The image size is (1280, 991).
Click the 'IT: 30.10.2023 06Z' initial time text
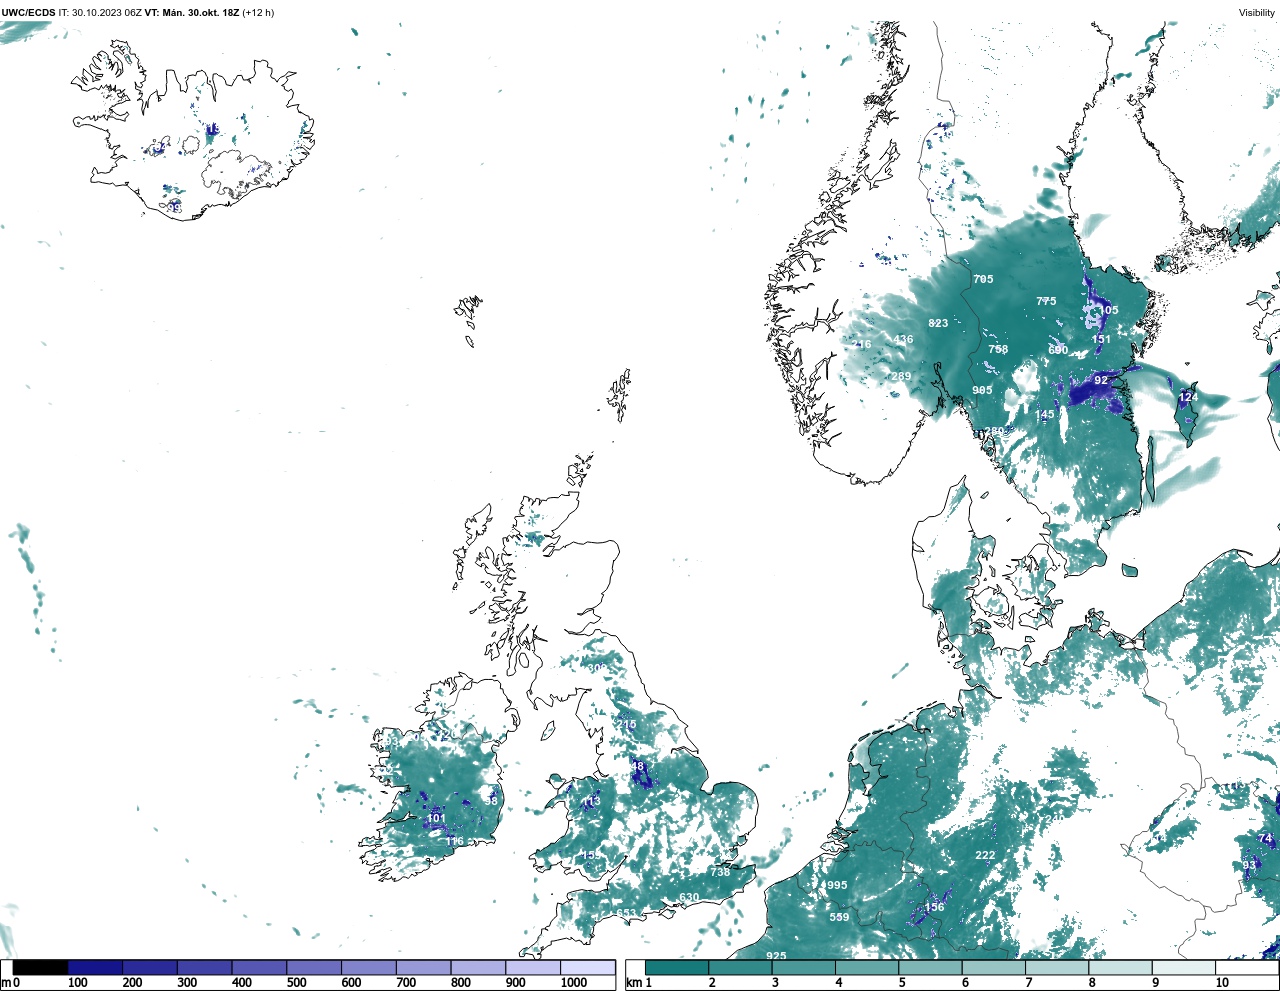point(100,13)
